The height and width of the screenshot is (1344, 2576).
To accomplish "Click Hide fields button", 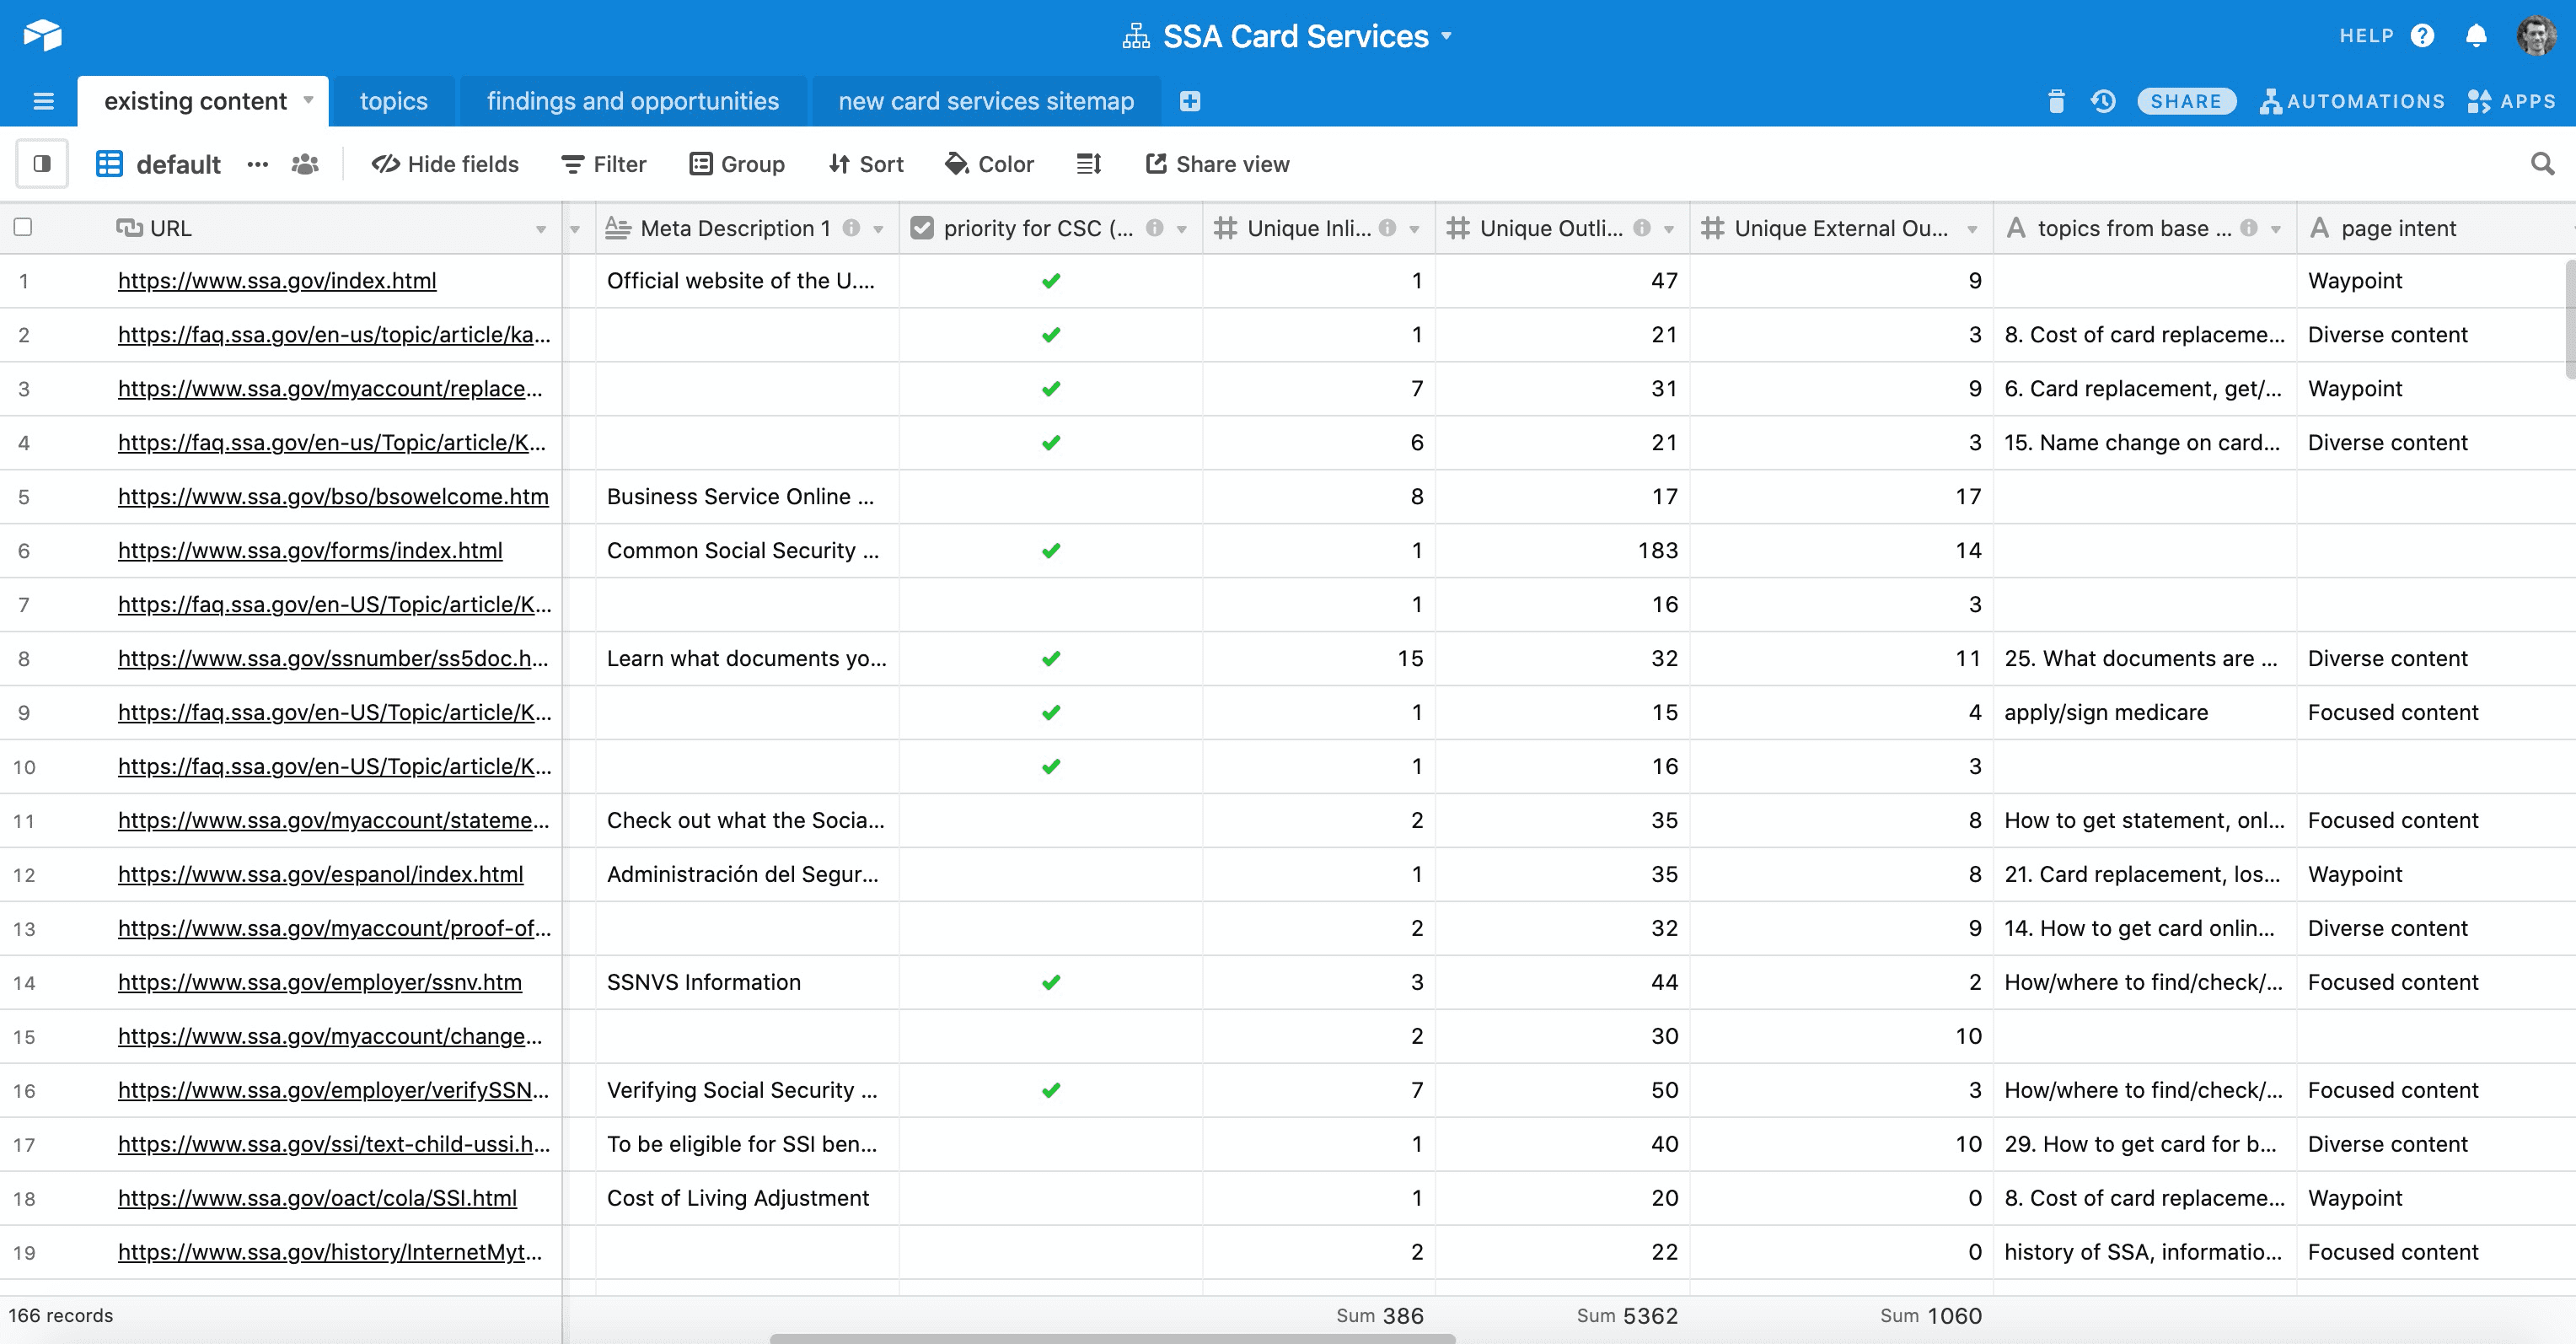I will click(445, 164).
